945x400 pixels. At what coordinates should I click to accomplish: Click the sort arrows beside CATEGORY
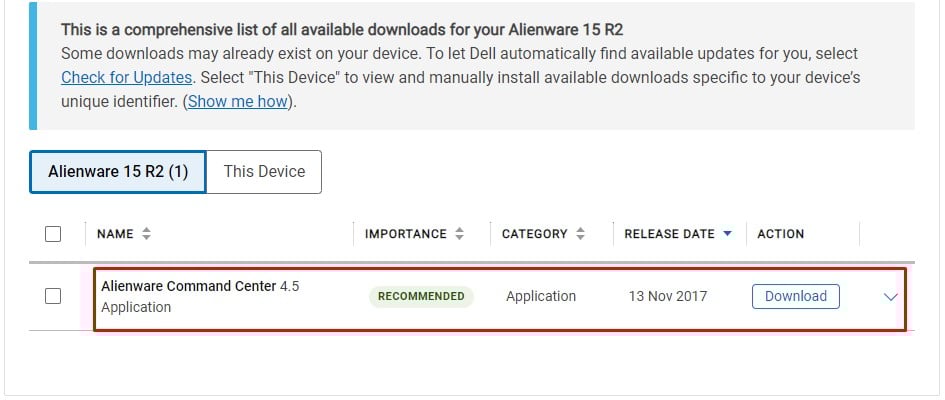click(580, 234)
